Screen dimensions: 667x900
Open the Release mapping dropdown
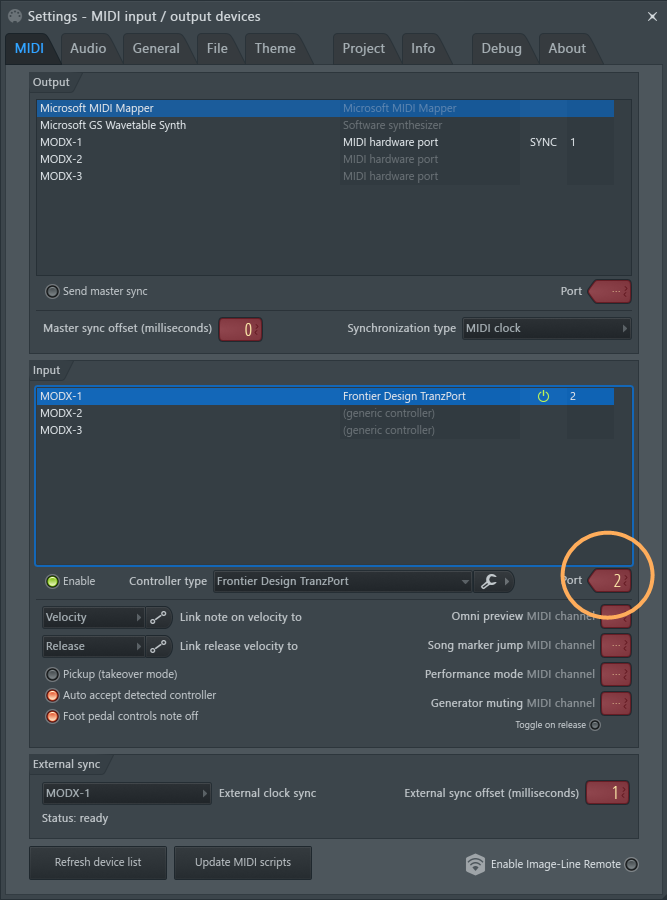[93, 646]
